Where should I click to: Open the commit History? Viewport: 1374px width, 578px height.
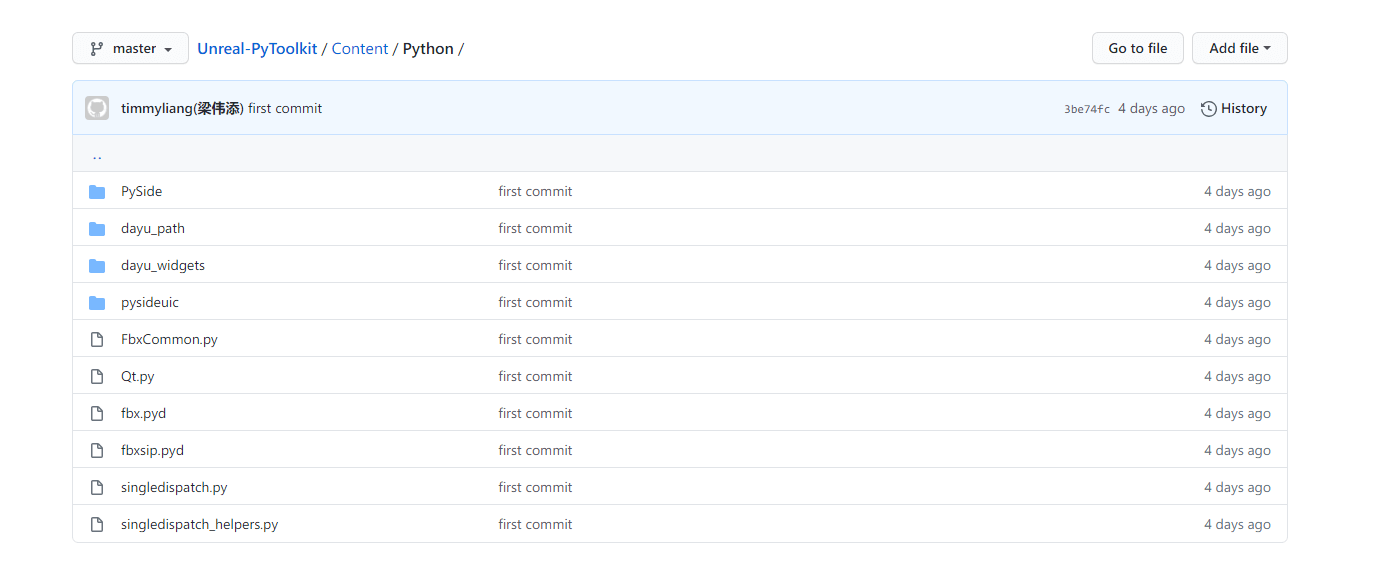pos(1234,108)
